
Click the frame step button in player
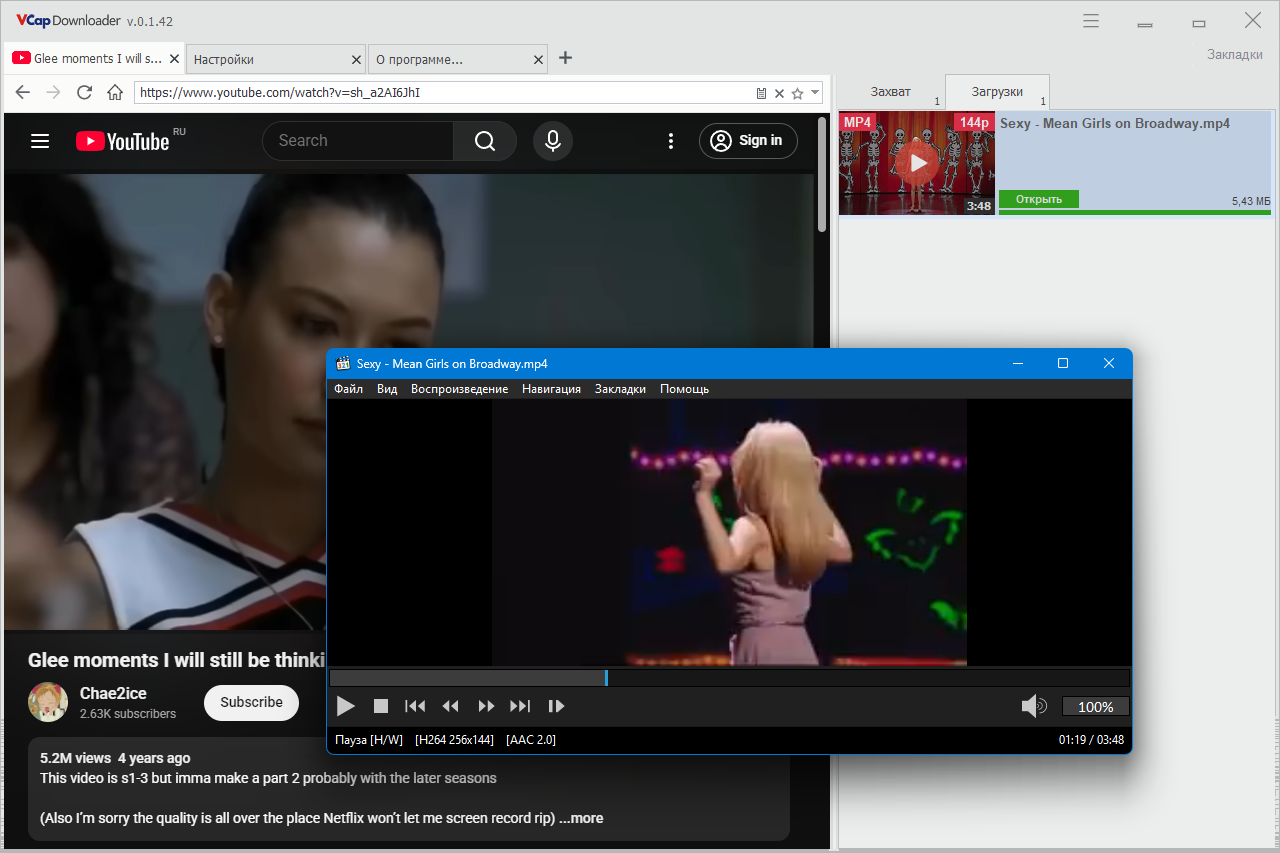[x=557, y=706]
